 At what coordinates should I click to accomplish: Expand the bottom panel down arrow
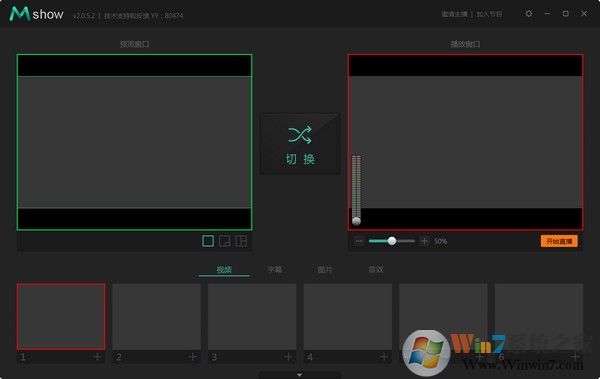(x=300, y=375)
